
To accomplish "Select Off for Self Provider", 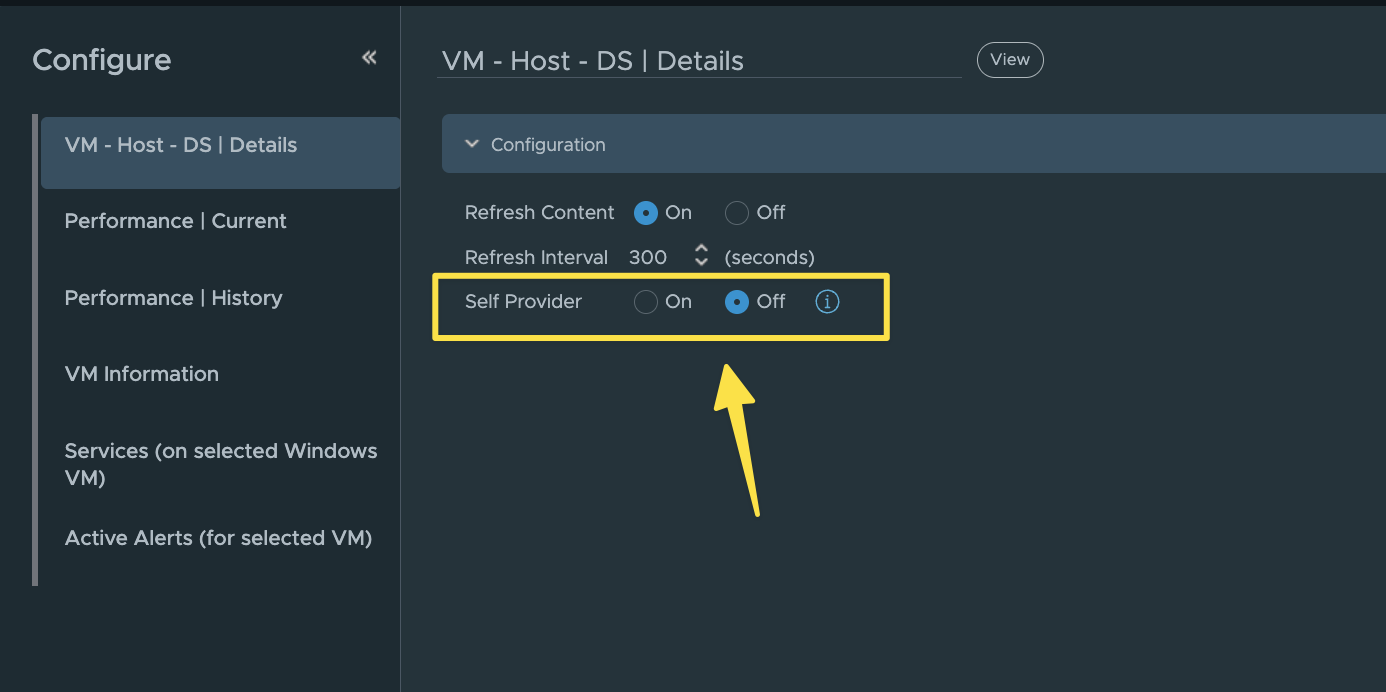I will click(x=737, y=301).
